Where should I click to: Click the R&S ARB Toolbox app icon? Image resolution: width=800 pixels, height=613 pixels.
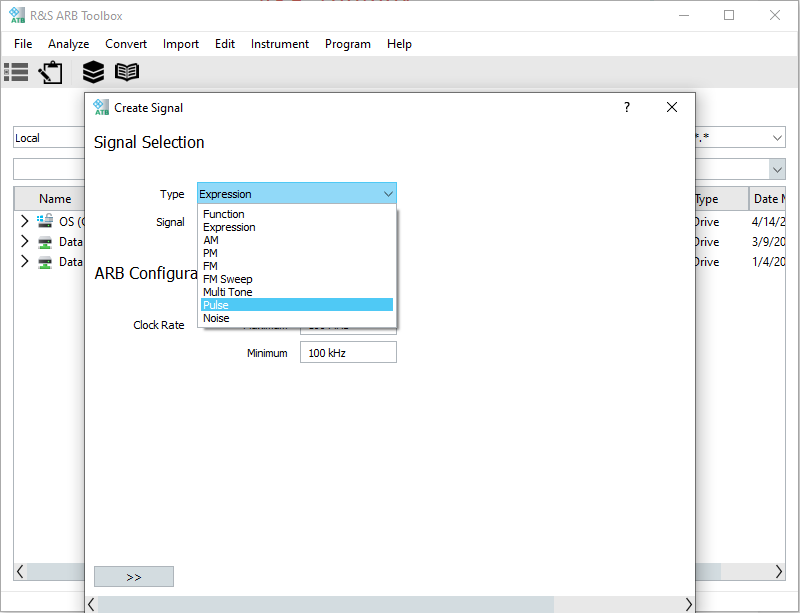[17, 15]
